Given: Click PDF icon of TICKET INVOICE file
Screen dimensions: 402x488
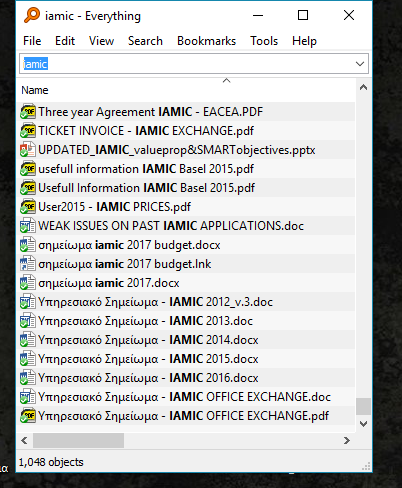Looking at the screenshot, I should 28,131.
